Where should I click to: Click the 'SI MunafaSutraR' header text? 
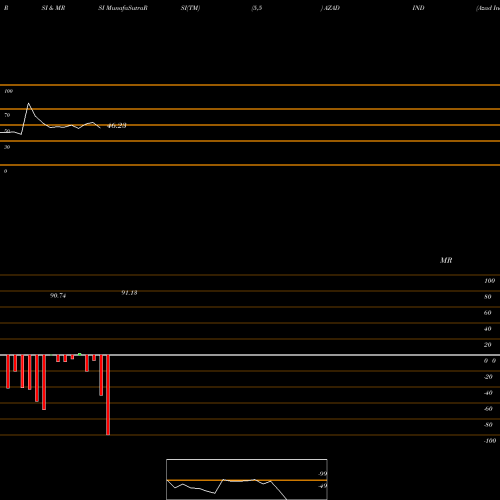click(123, 8)
